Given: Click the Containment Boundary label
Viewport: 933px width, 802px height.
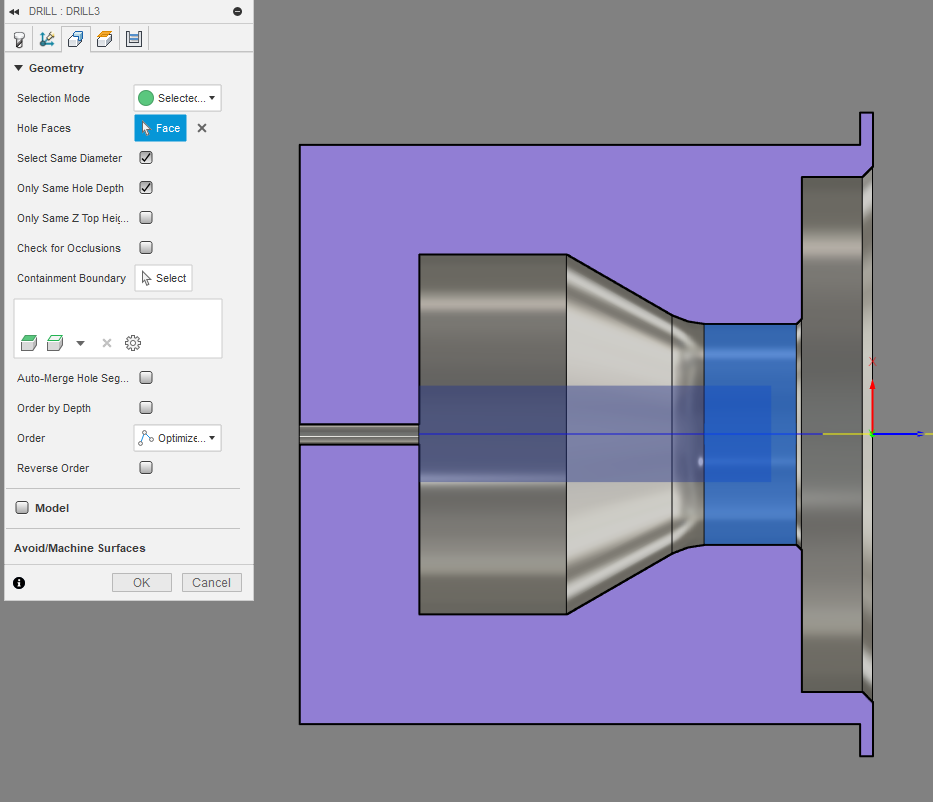Looking at the screenshot, I should tap(71, 278).
